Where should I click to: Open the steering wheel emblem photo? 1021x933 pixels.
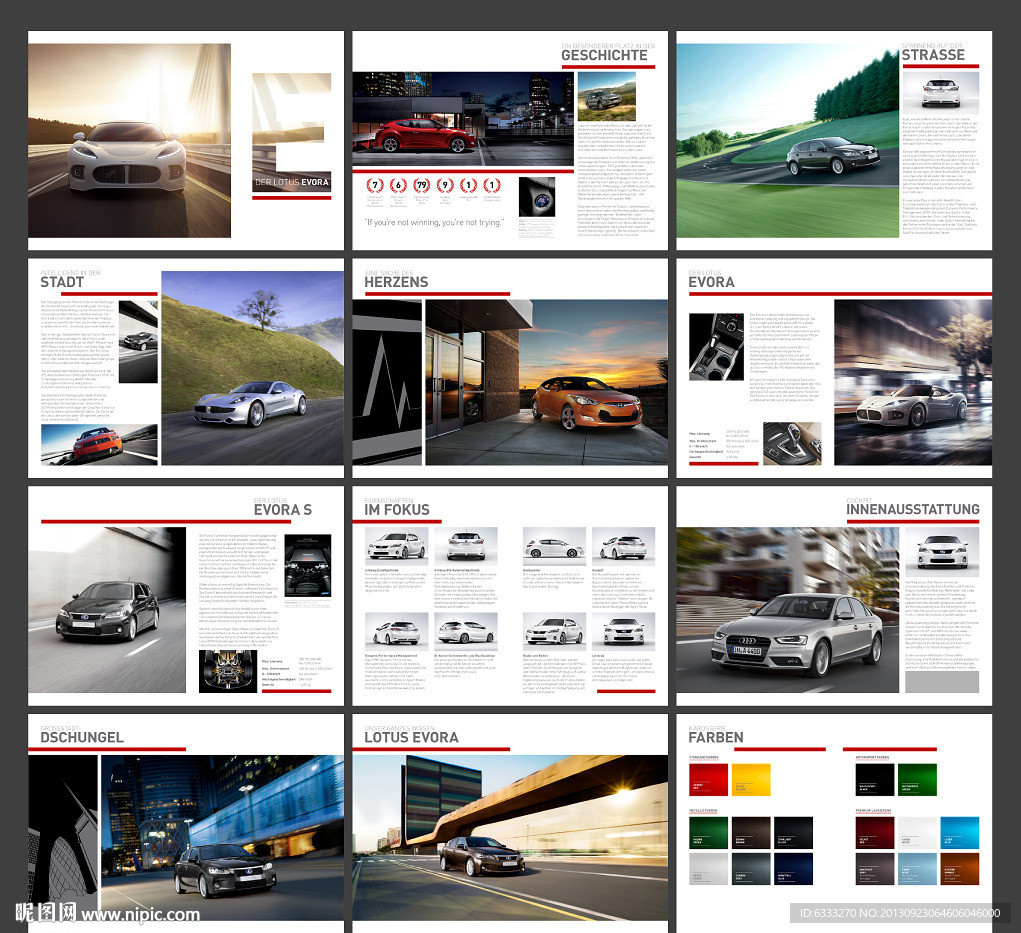(537, 197)
